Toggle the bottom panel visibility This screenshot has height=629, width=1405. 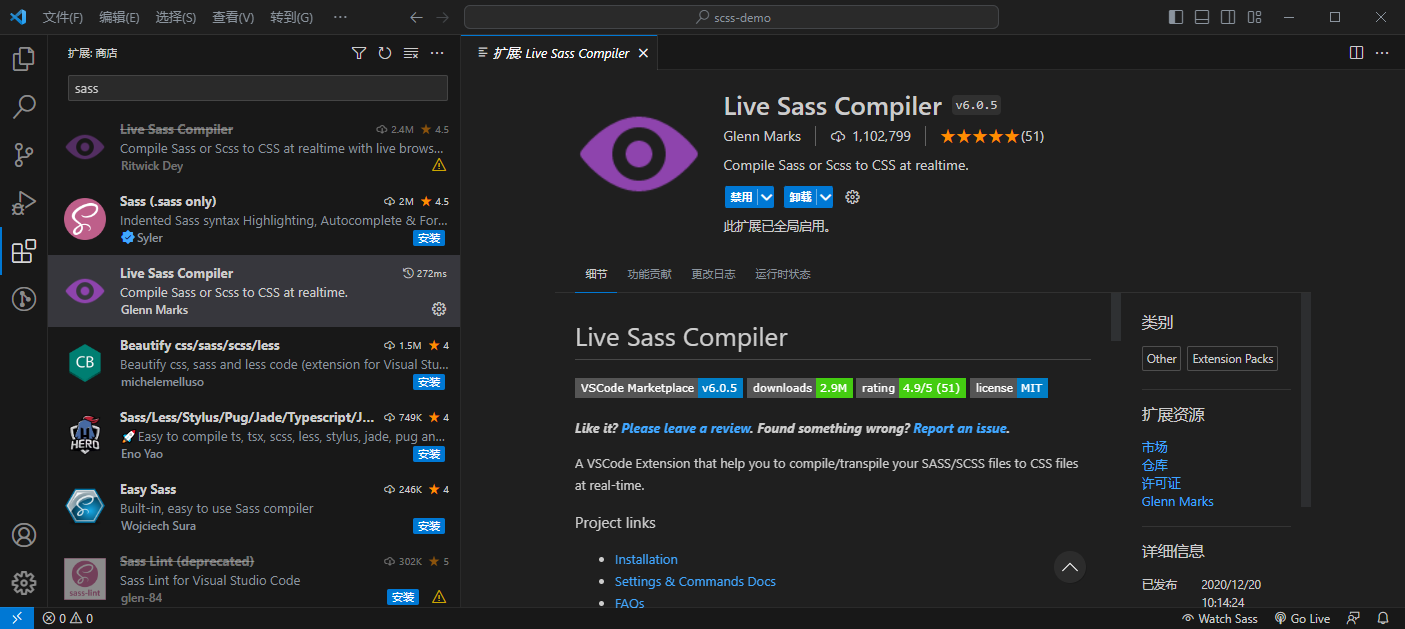(x=1202, y=17)
